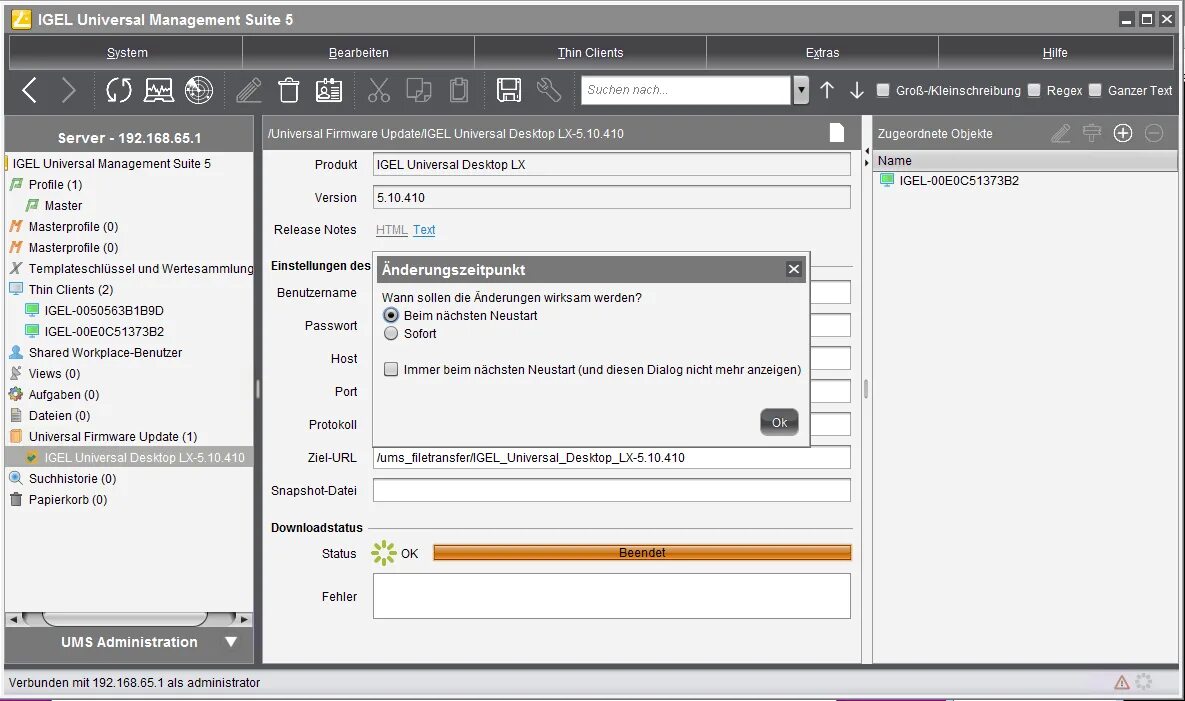
Task: Open the Bearbeiten menu
Action: (358, 52)
